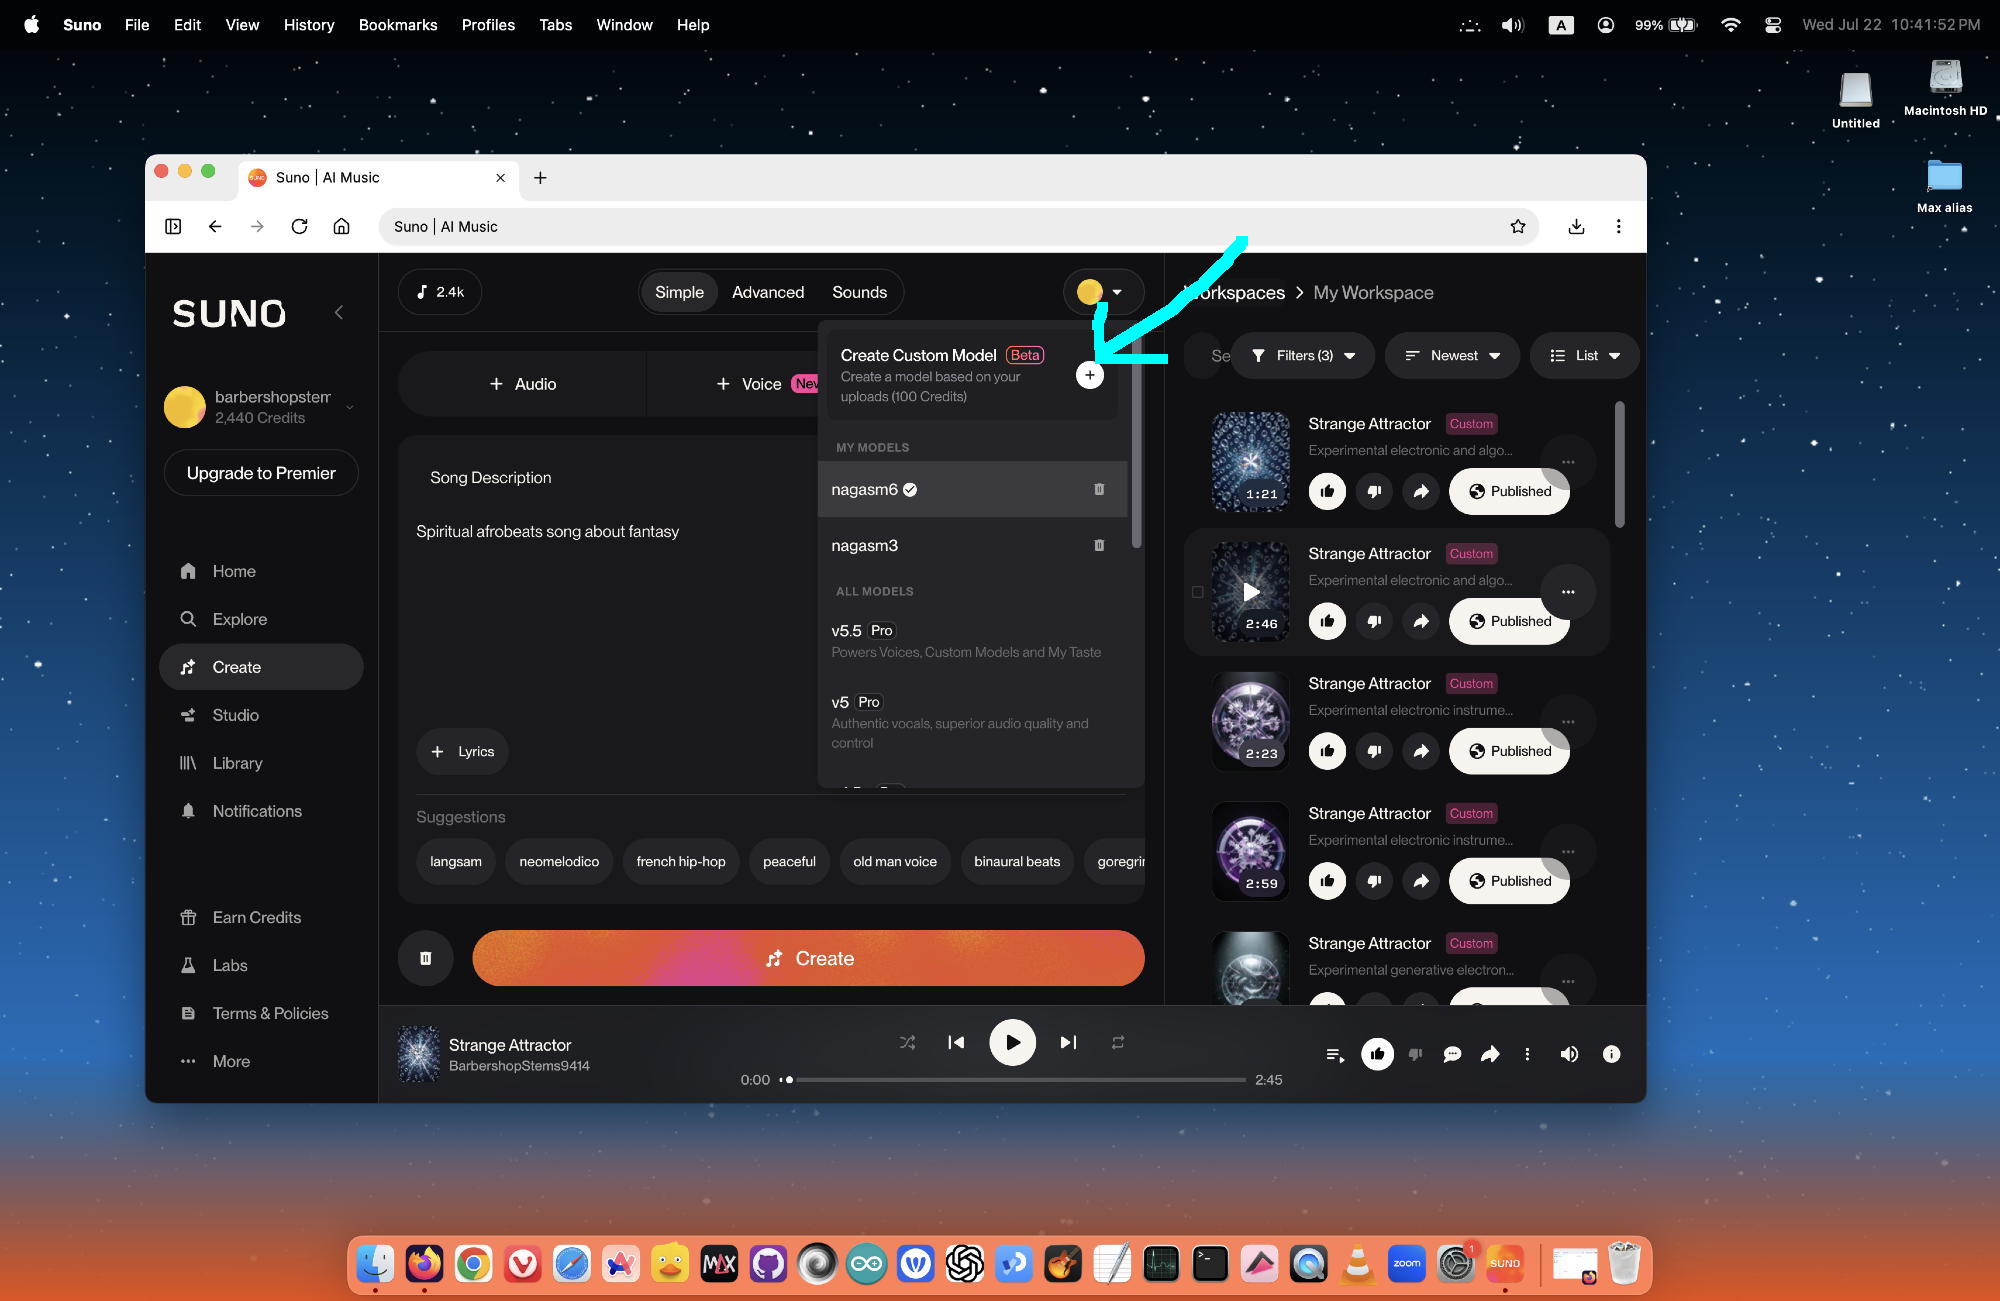Image resolution: width=2000 pixels, height=1301 pixels.
Task: Expand the barbershopstem account menu
Action: (x=261, y=407)
